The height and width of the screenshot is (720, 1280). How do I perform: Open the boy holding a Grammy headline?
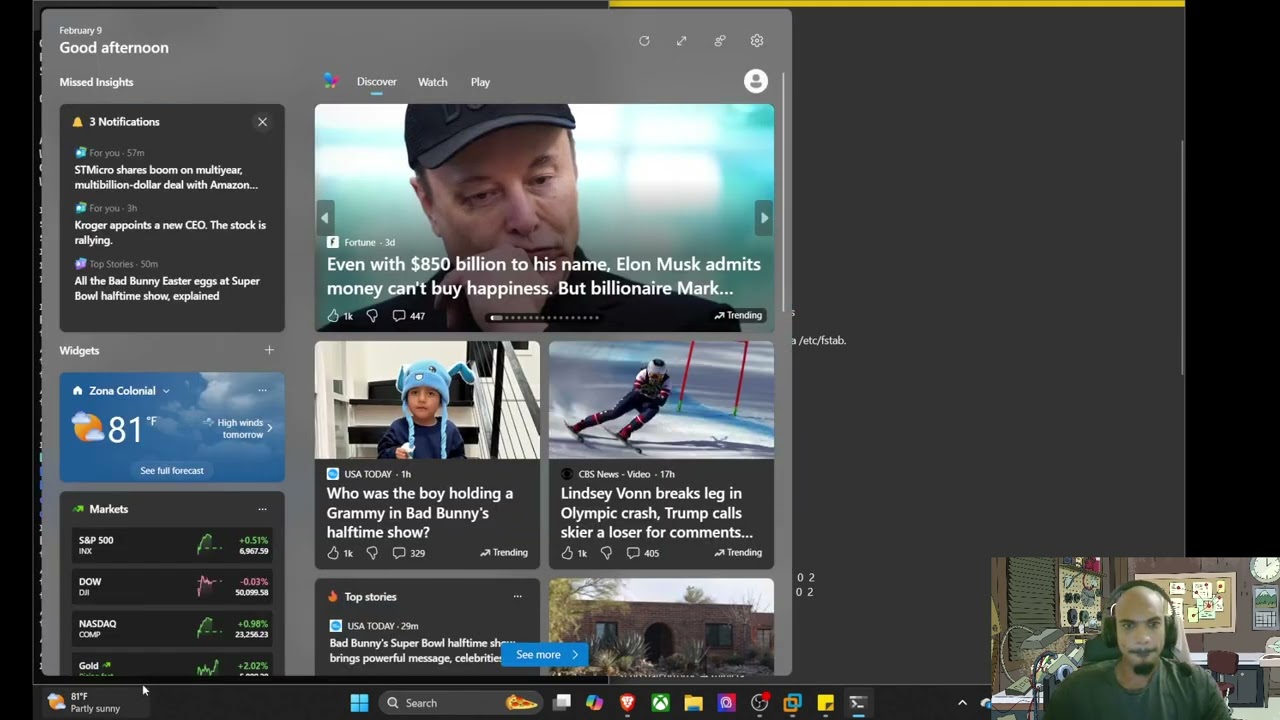[420, 513]
